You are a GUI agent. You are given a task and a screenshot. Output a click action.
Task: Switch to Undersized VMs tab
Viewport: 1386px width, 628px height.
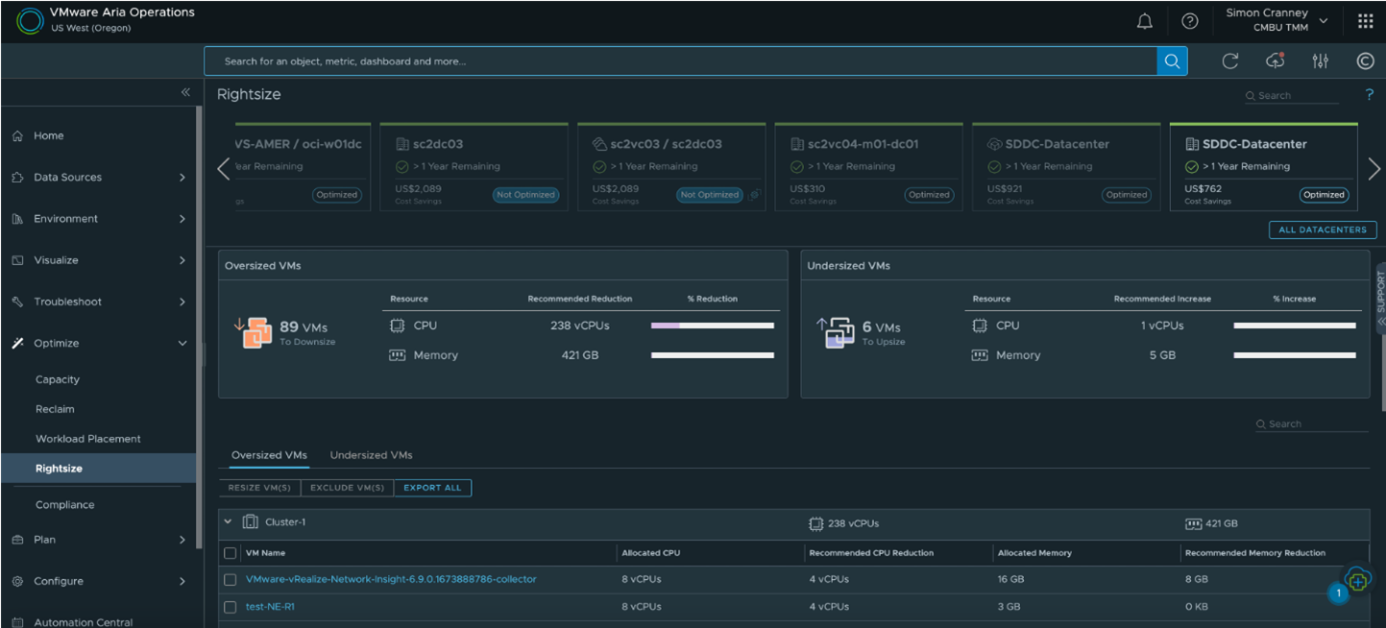[x=371, y=455]
